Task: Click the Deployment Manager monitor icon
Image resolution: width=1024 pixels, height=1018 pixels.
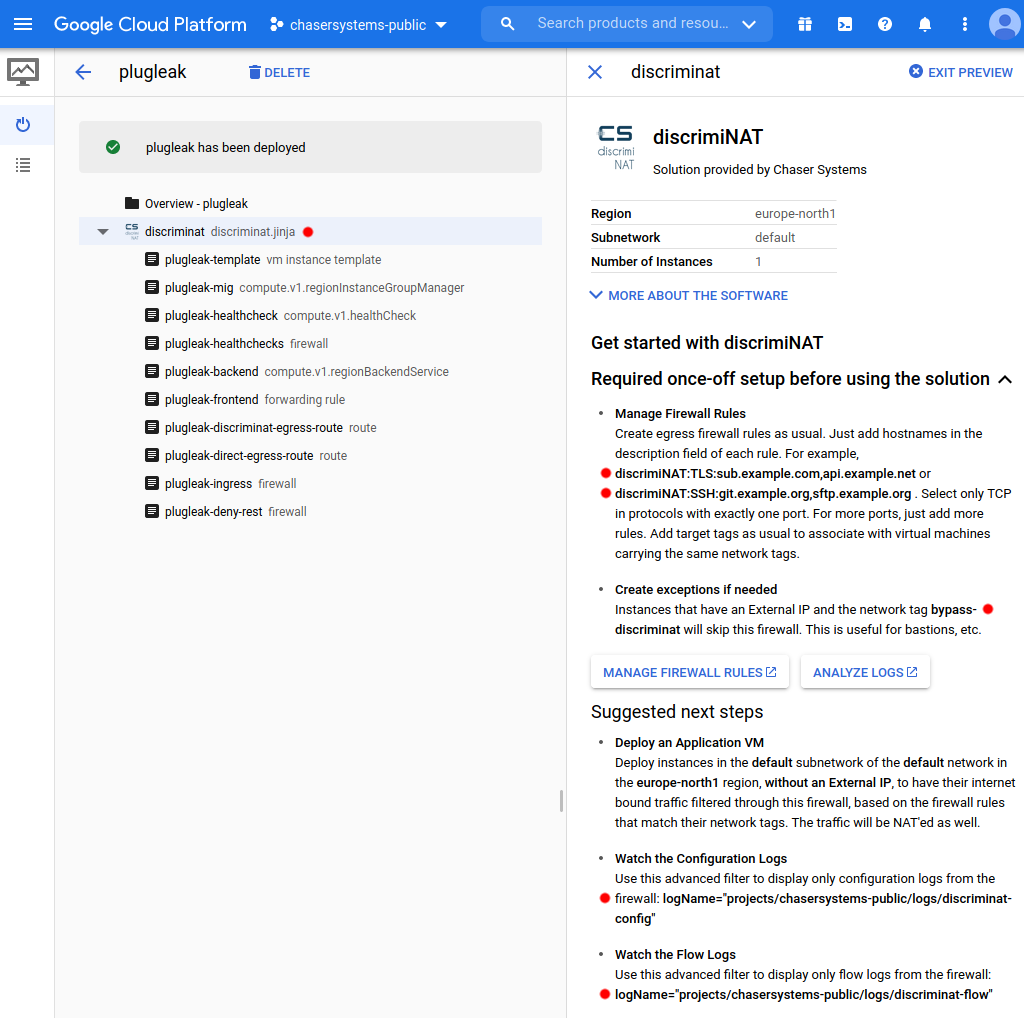Action: coord(22,71)
